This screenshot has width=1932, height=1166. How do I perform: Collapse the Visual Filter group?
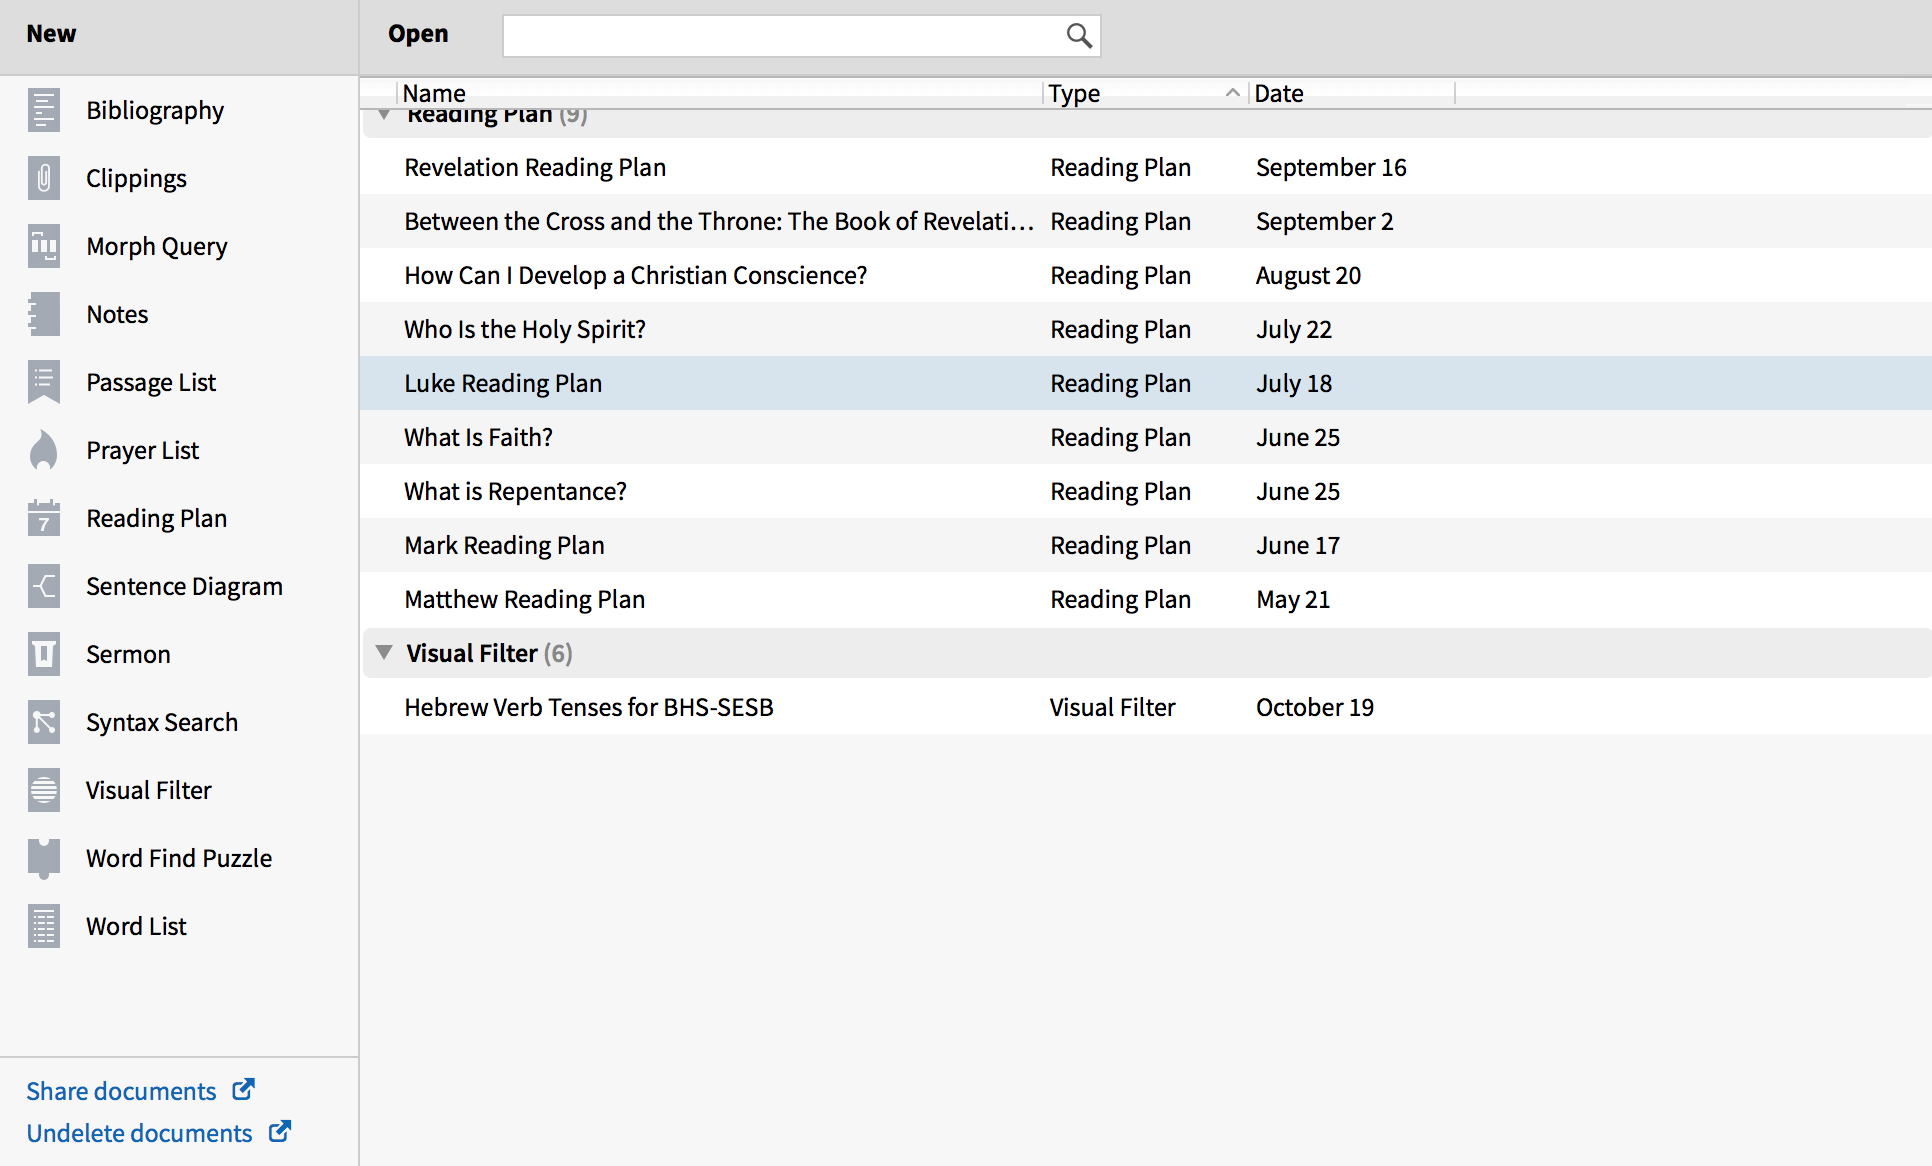click(385, 652)
